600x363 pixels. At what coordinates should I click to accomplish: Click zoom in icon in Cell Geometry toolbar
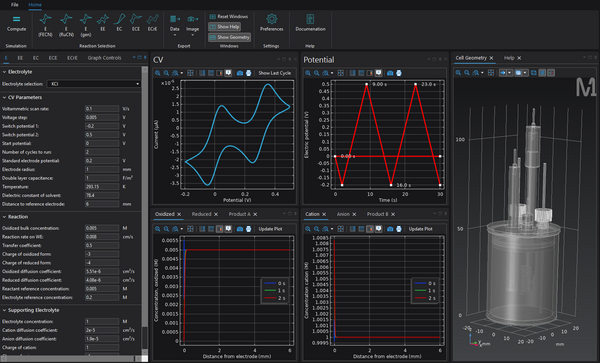(x=458, y=73)
